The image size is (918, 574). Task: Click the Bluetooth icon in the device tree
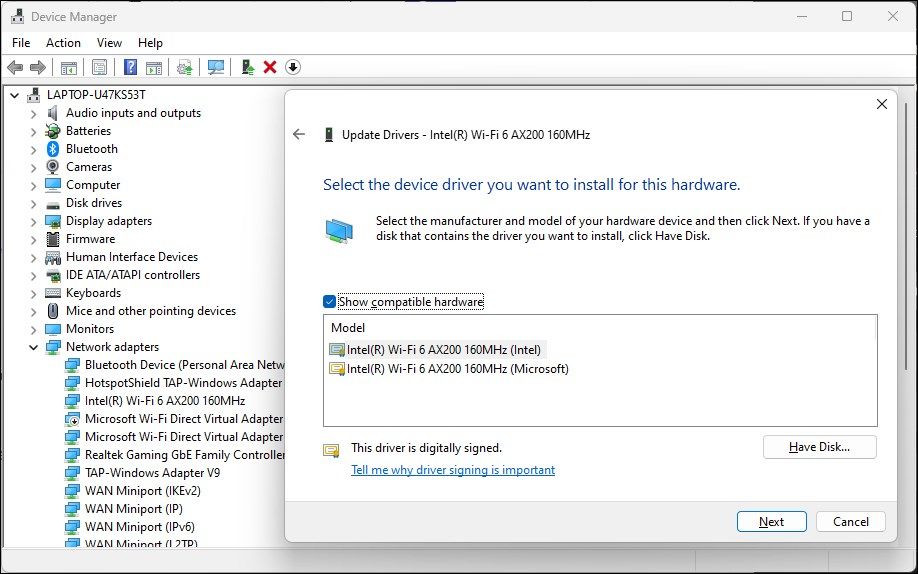pos(54,149)
